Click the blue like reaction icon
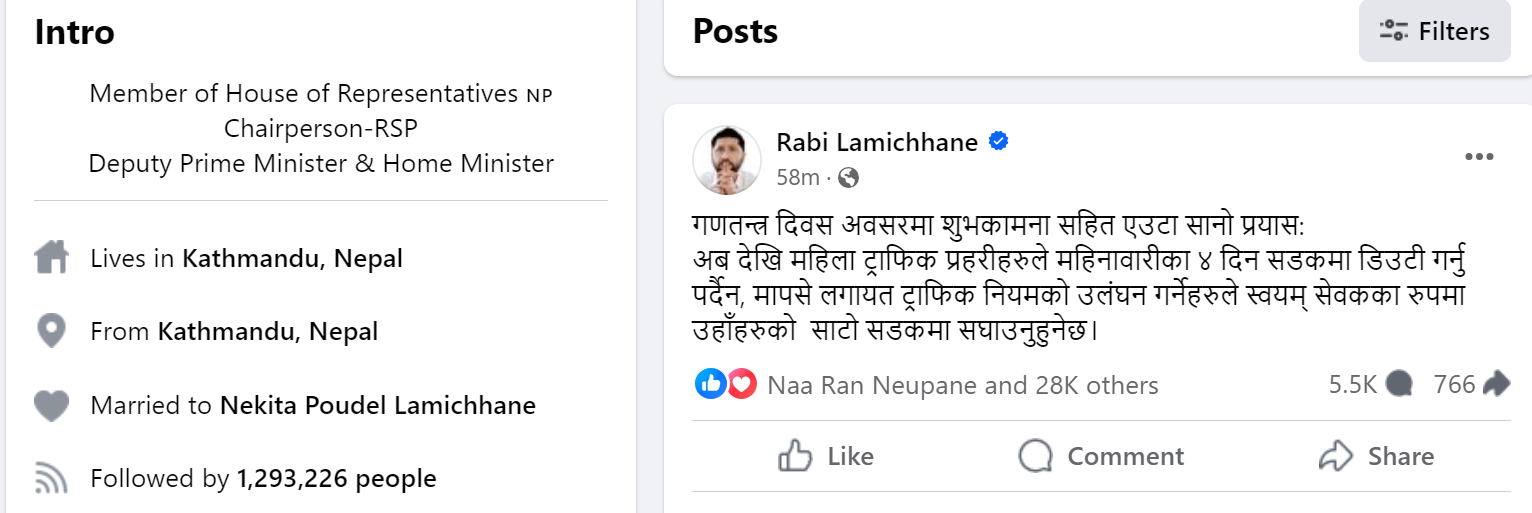Viewport: 1532px width, 513px height. (710, 384)
